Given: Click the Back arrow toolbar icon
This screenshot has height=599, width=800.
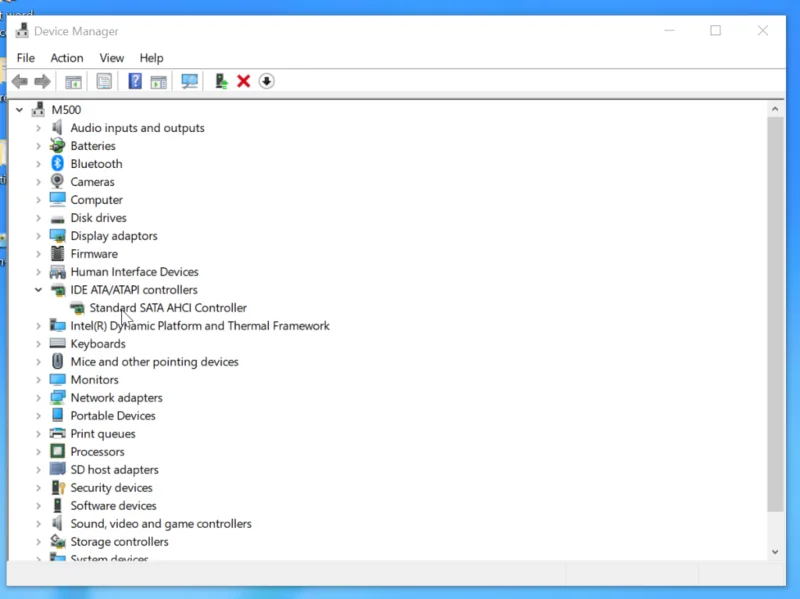Looking at the screenshot, I should 20,81.
